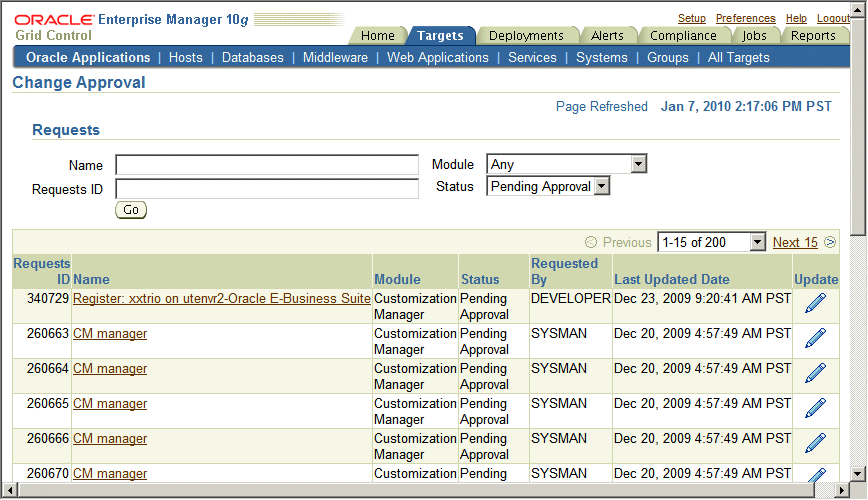The width and height of the screenshot is (868, 500).
Task: Click the Setup link
Action: point(691,18)
